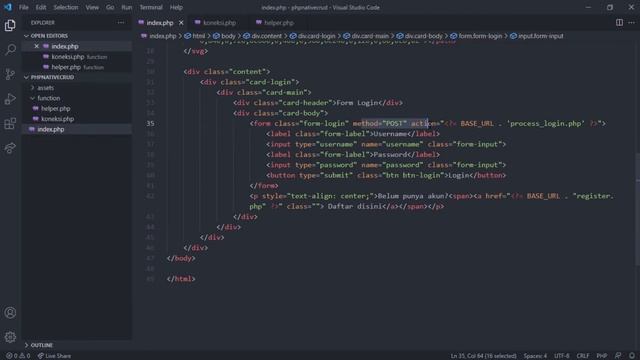The height and width of the screenshot is (360, 640).
Task: Open the Manage gear icon
Action: (x=10, y=337)
